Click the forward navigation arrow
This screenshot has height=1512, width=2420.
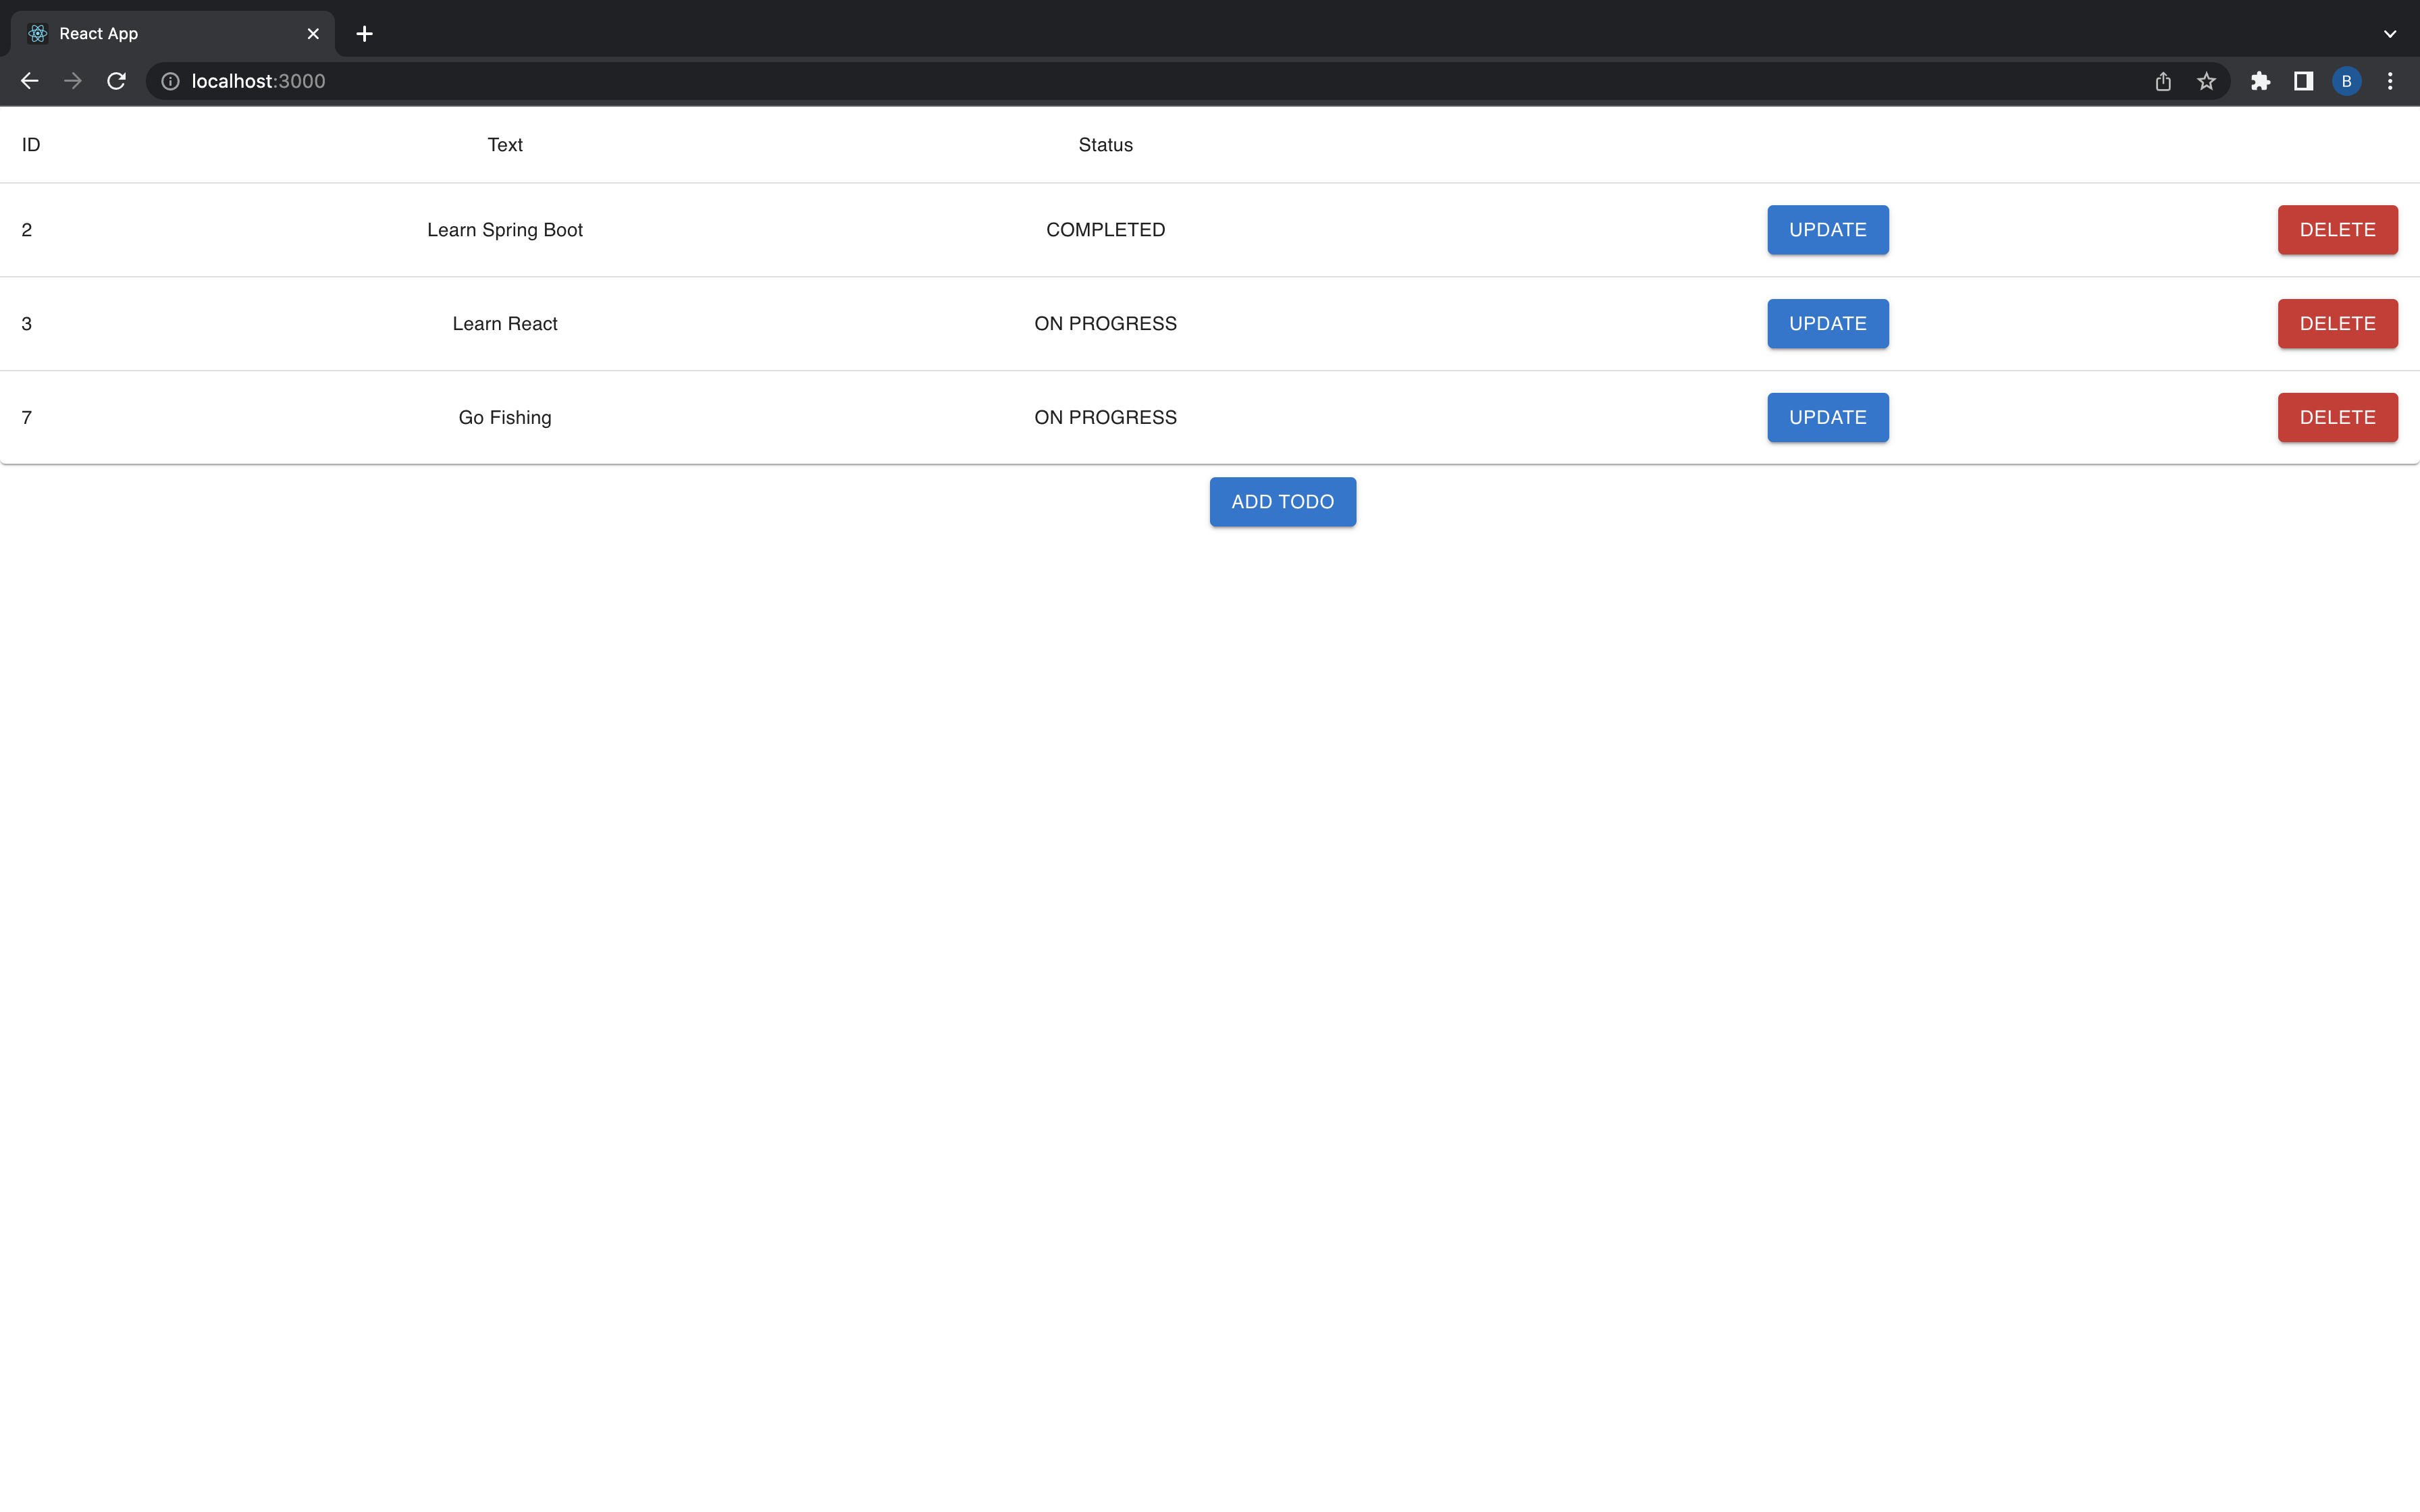click(72, 81)
